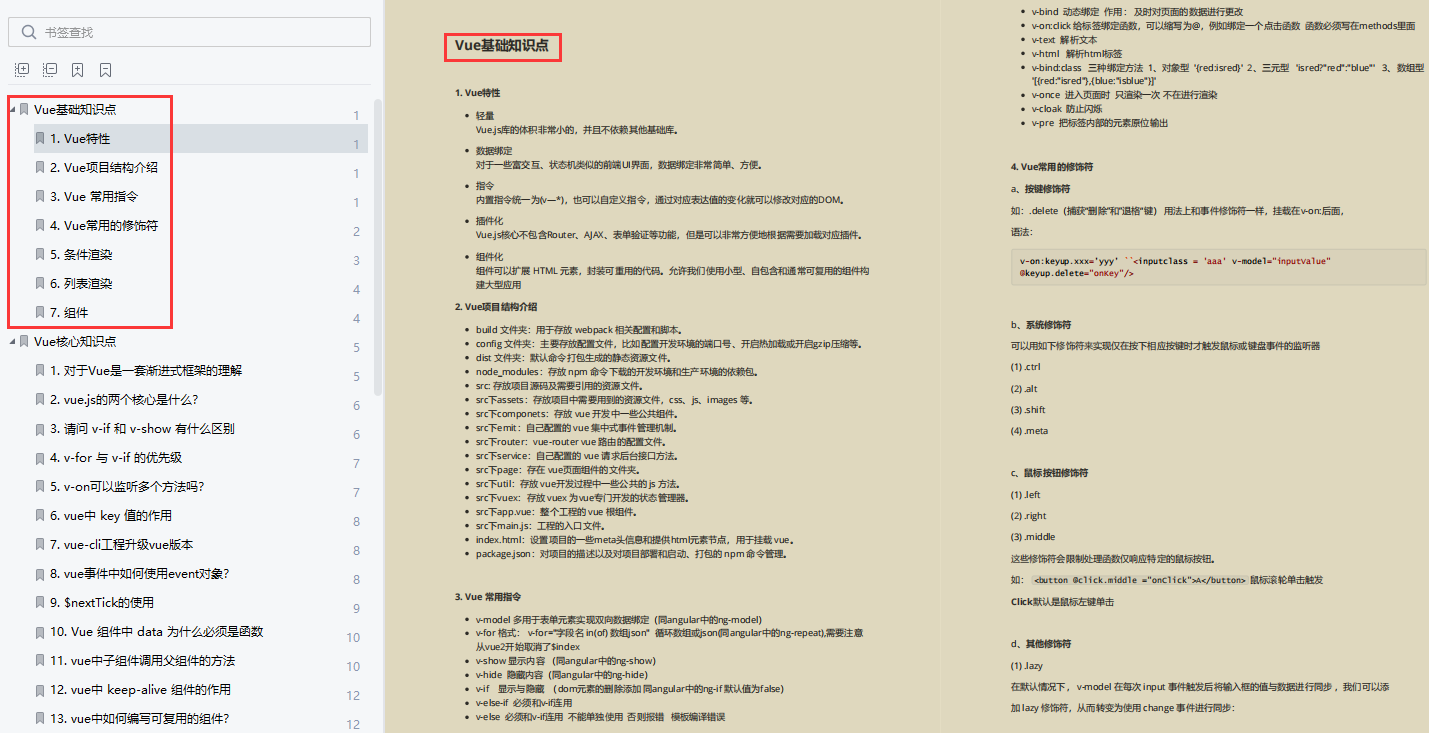Click bookmark icon beside '13. vue中如何编写可复用的组件?'
The height and width of the screenshot is (733, 1429).
(x=39, y=719)
